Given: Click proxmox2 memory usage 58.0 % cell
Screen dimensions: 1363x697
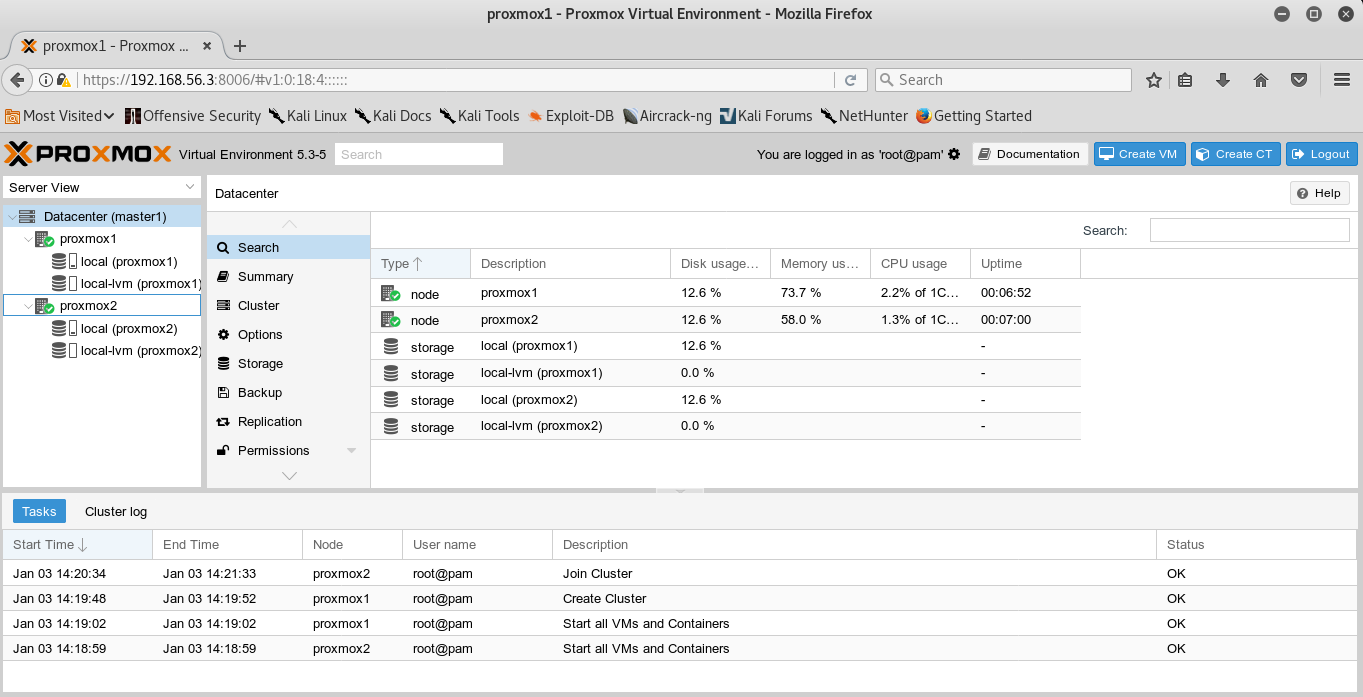Looking at the screenshot, I should [x=821, y=320].
